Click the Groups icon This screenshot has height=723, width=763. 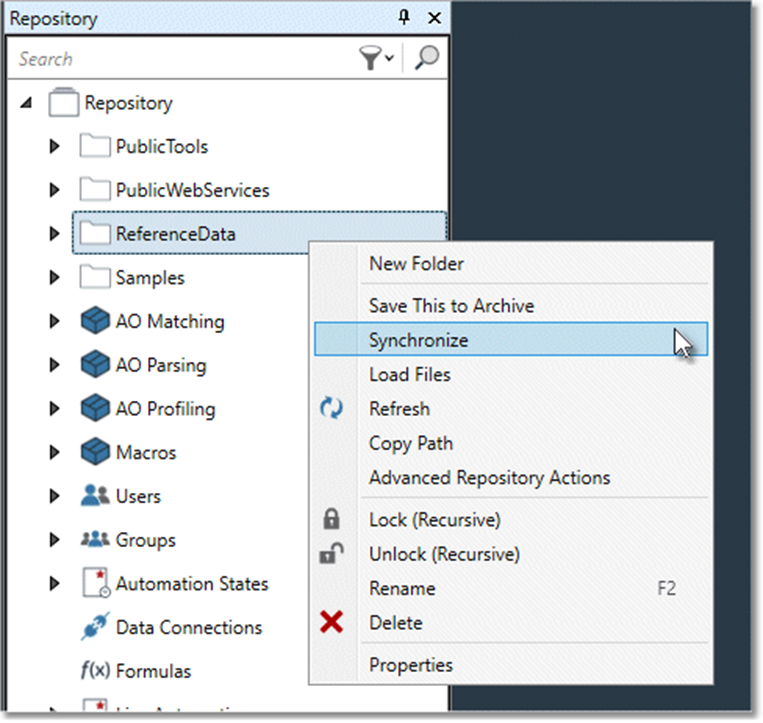[94, 540]
